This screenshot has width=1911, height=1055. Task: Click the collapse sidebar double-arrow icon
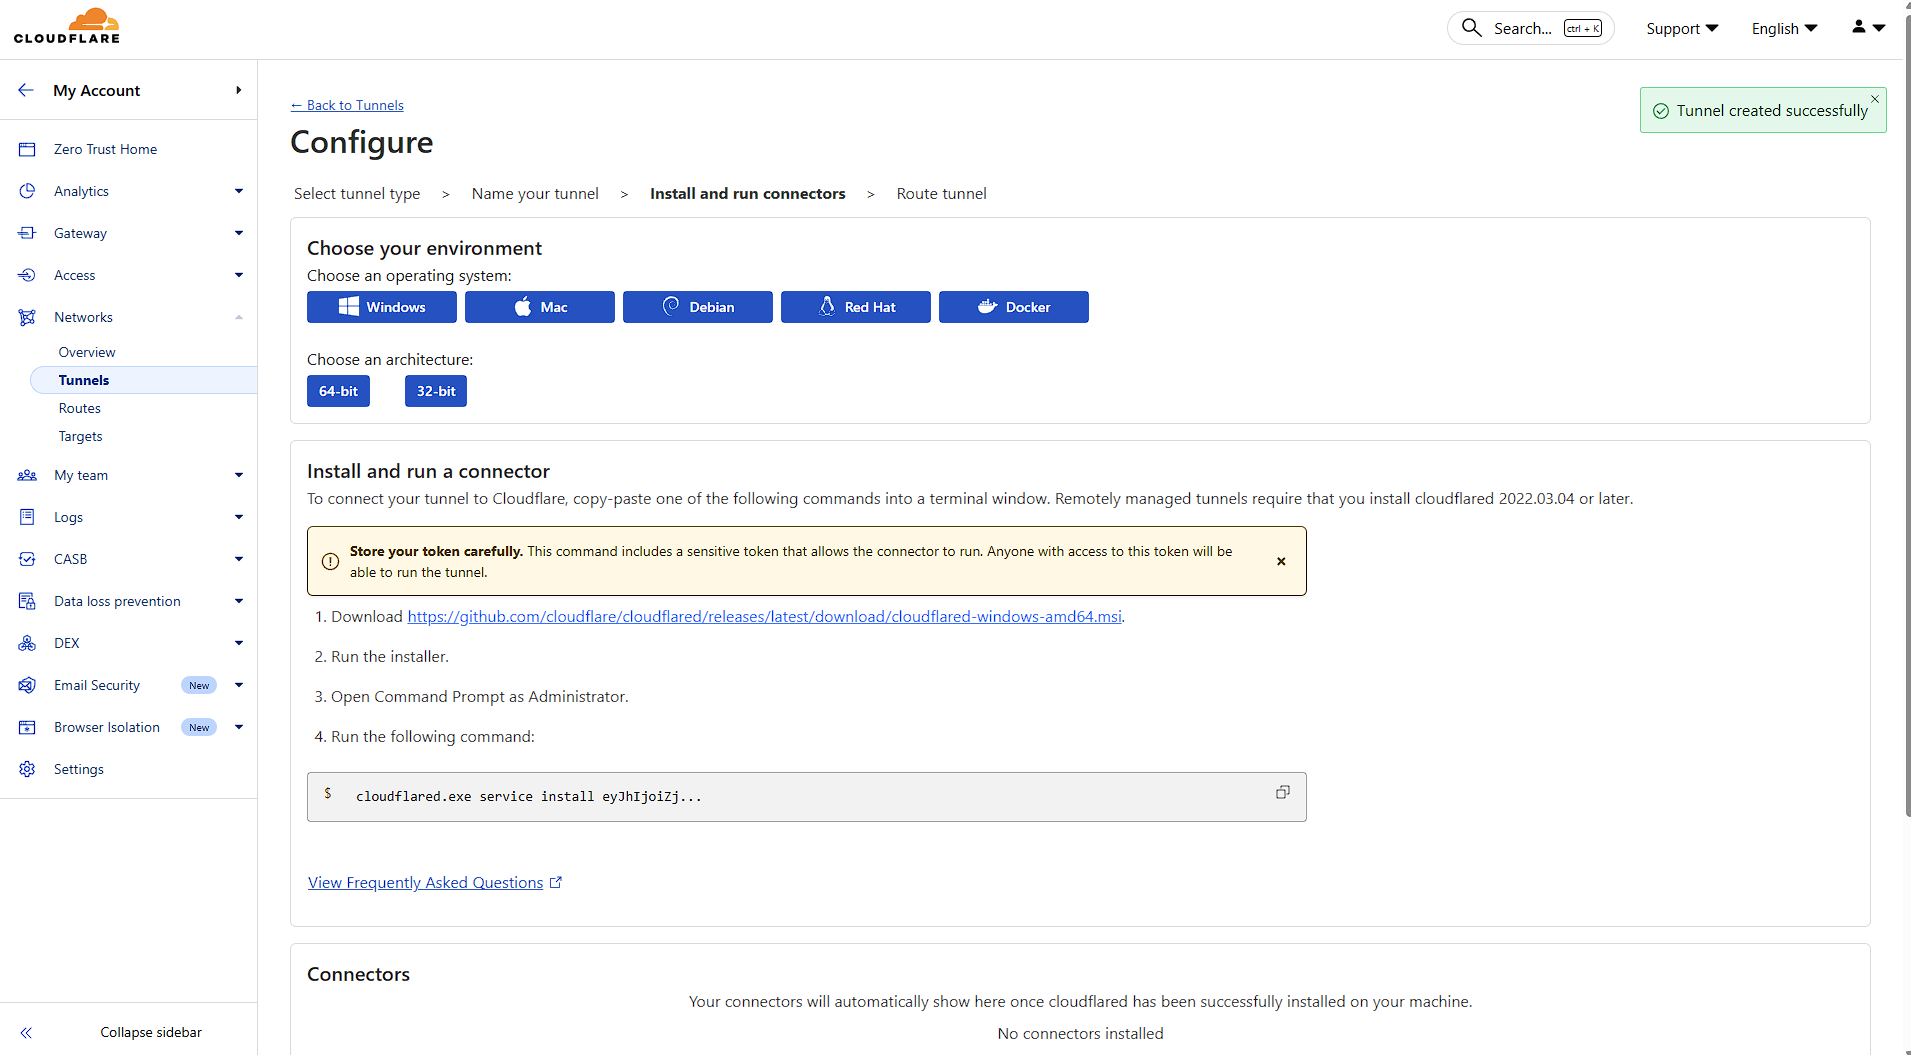pos(26,1032)
